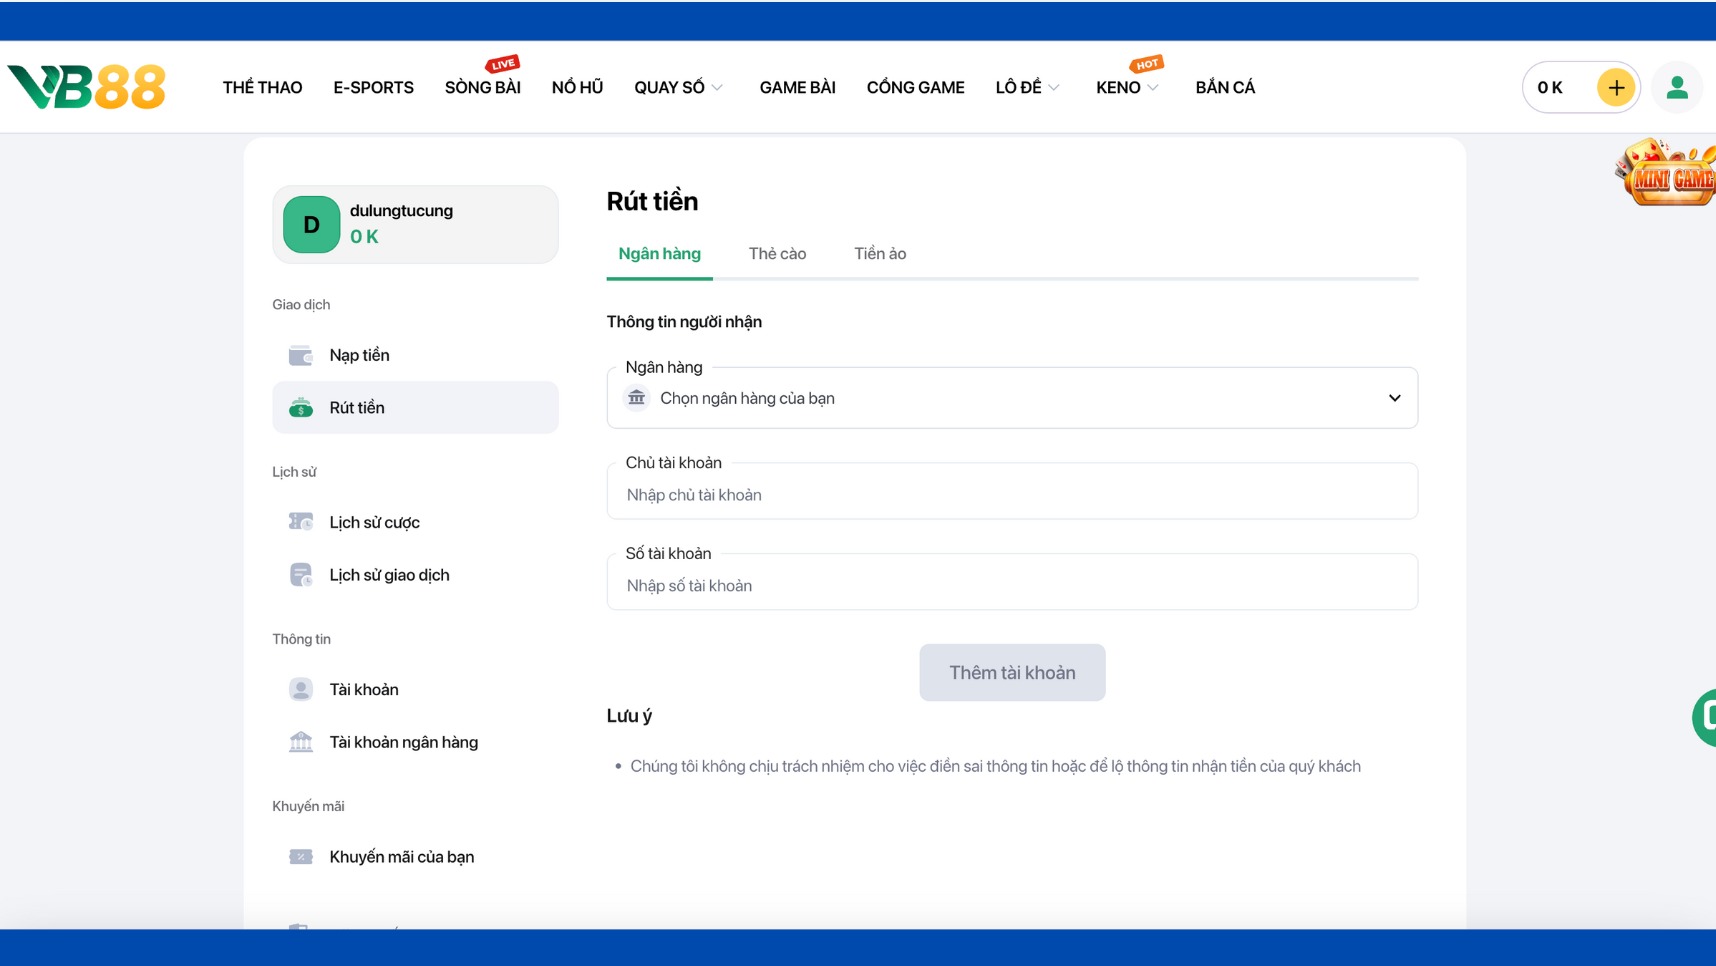
Task: Click the wallet icon beside Nạp tiền
Action: pyautogui.click(x=301, y=355)
